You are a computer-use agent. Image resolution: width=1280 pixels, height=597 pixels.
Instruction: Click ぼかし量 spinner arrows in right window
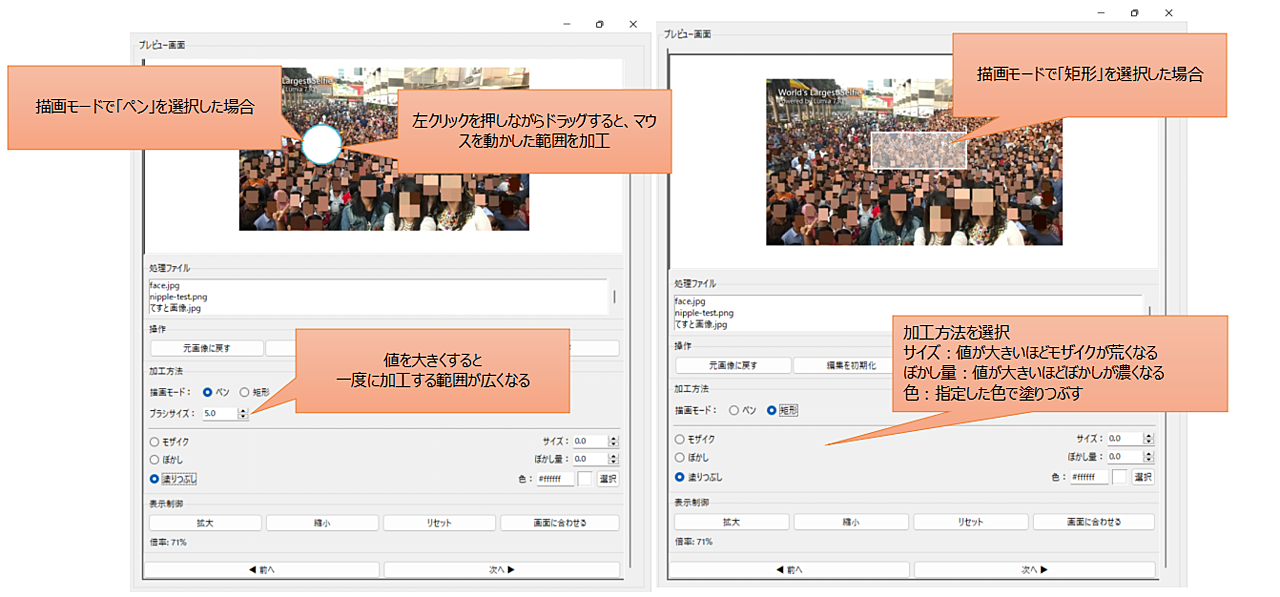1147,457
